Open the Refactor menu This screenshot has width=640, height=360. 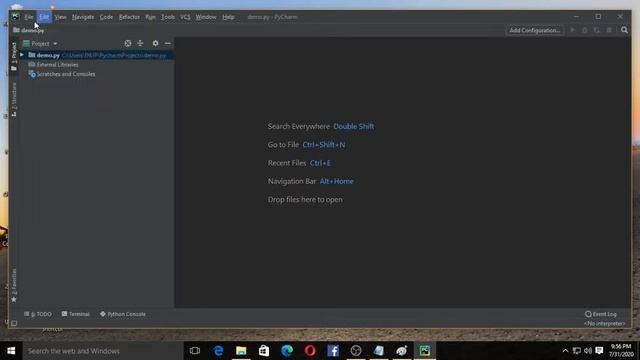(x=129, y=17)
